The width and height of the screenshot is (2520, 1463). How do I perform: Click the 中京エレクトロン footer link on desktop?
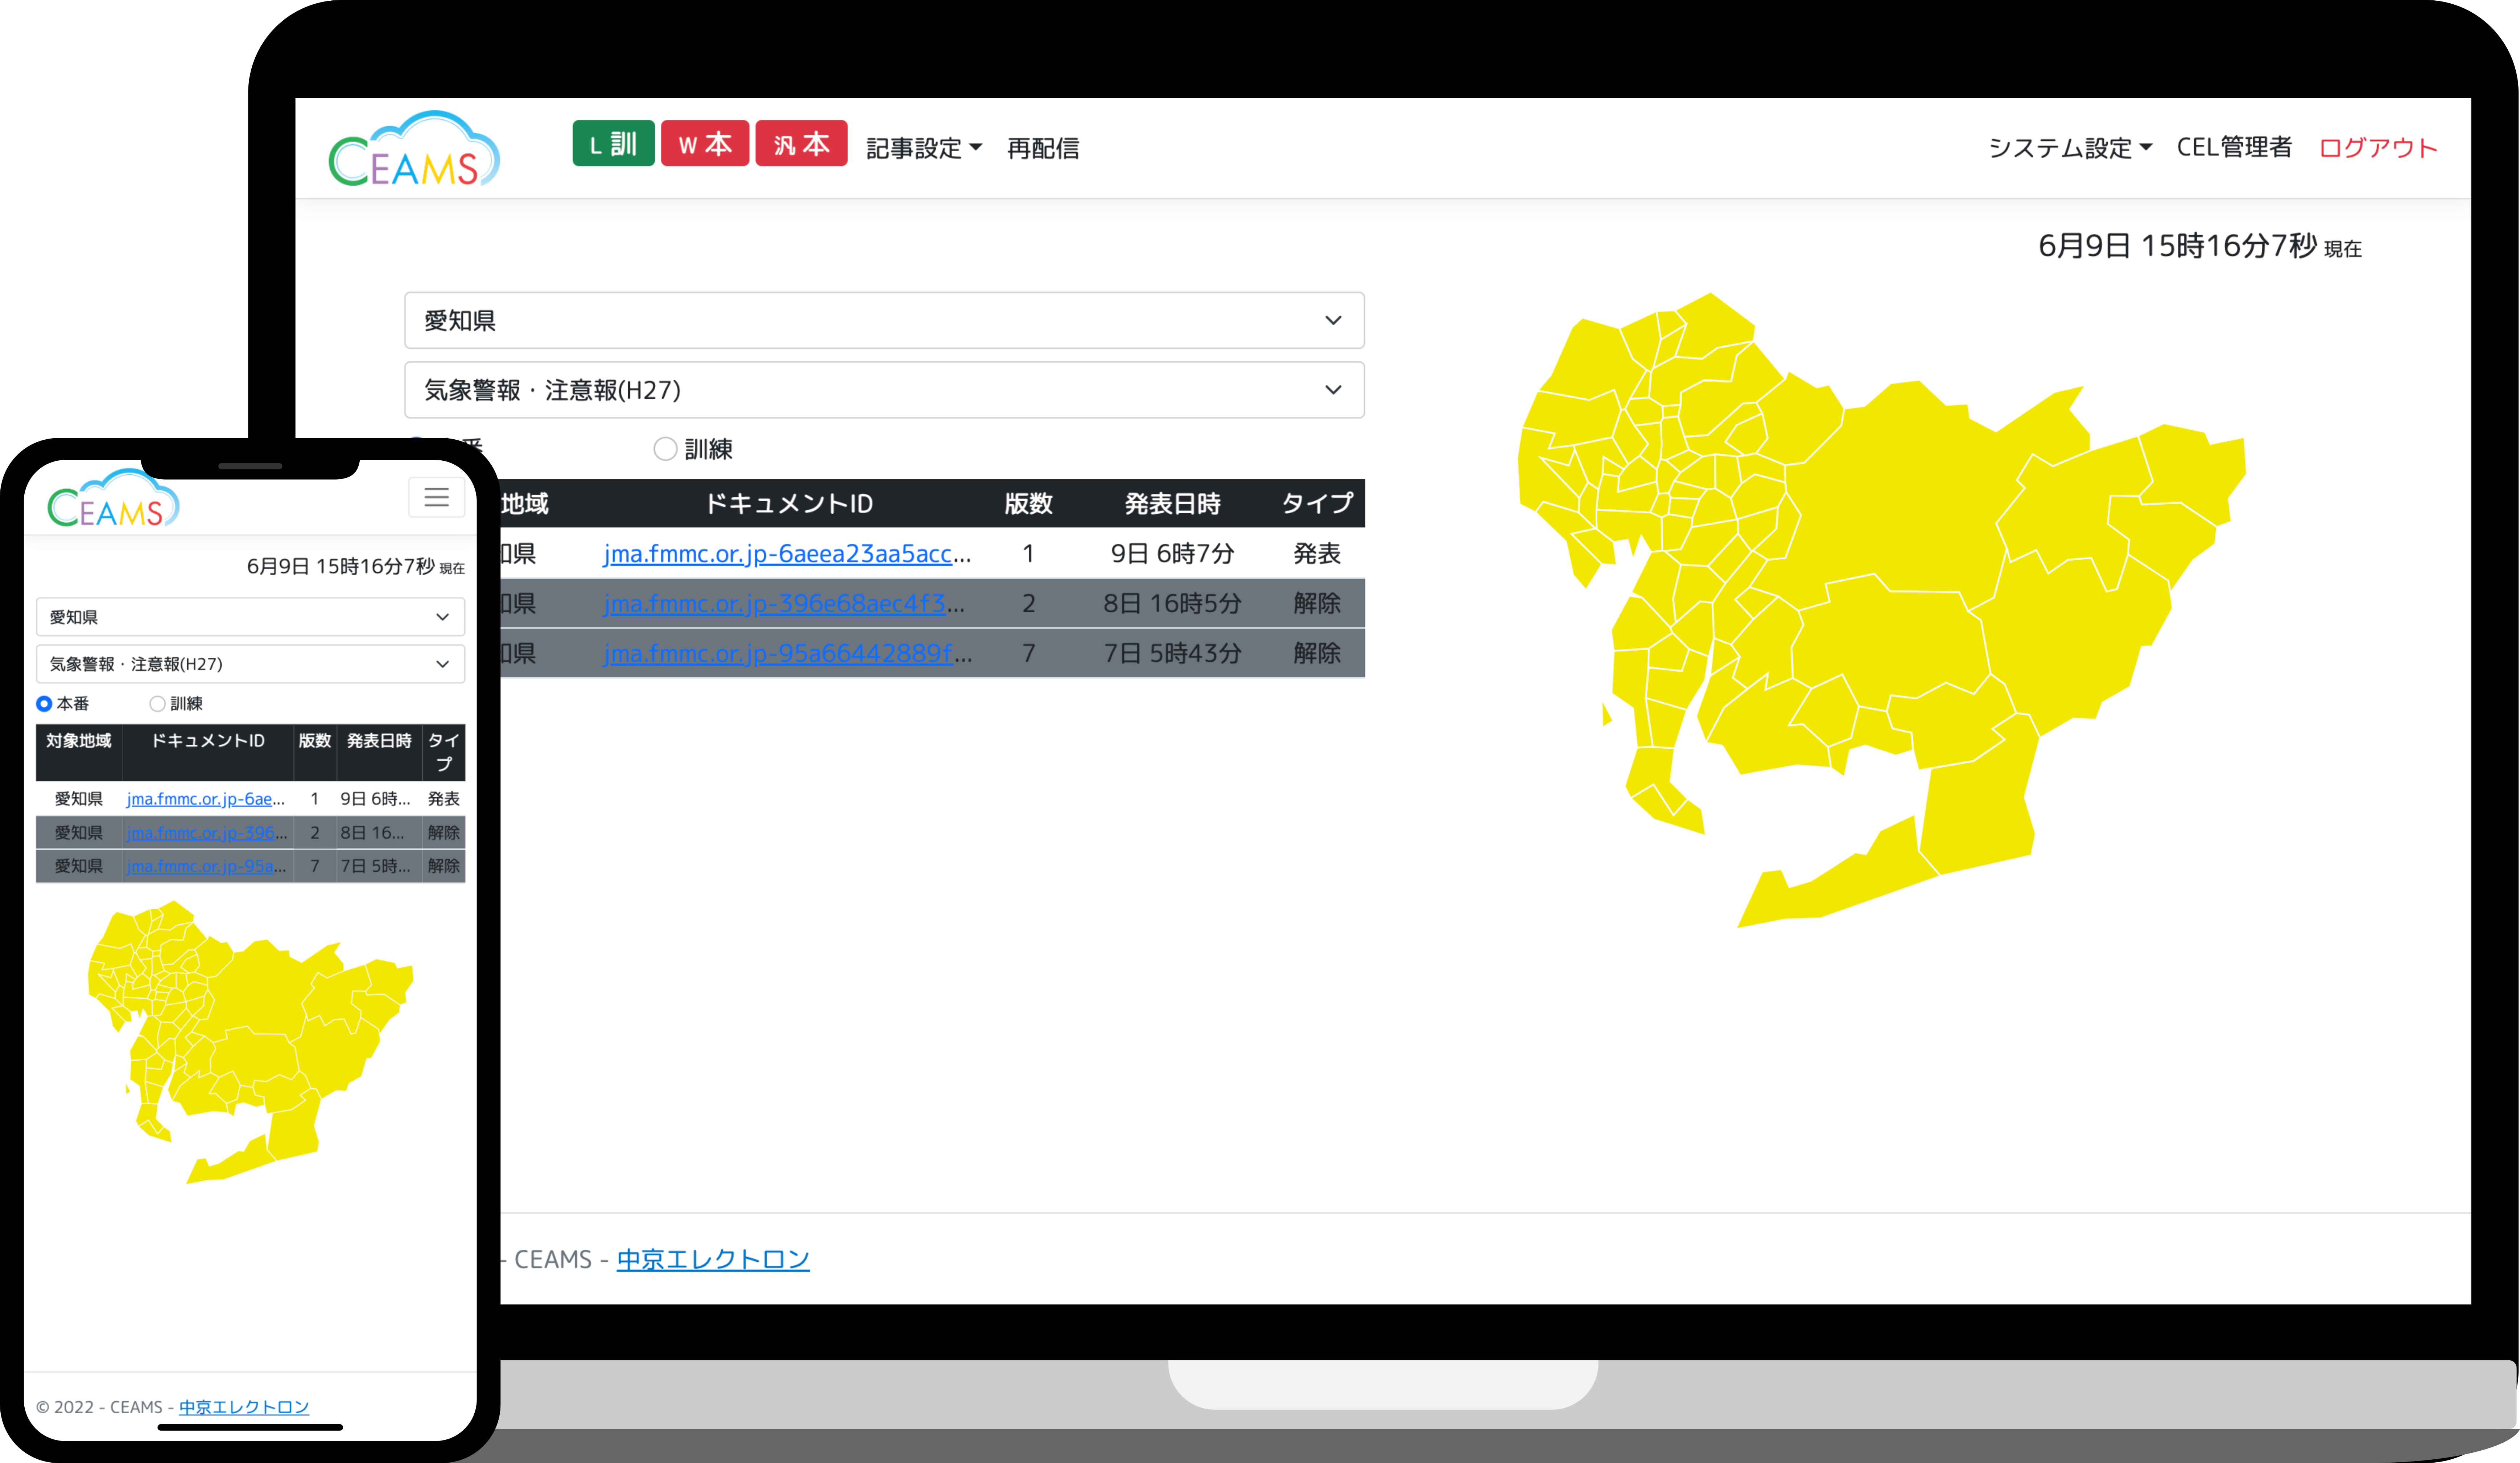point(713,1259)
